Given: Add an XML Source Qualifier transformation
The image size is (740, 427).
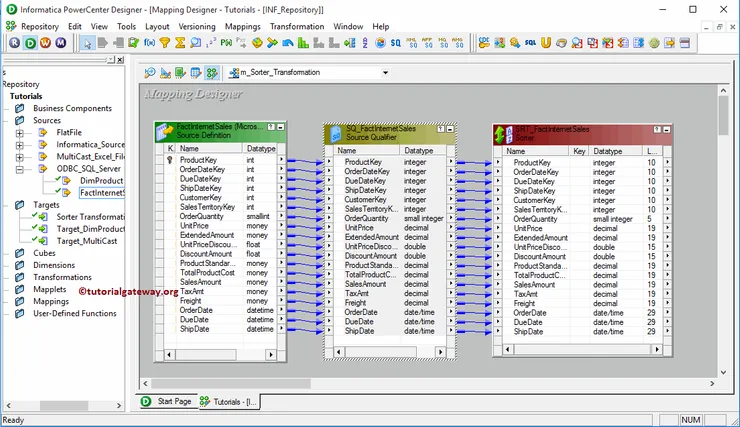Looking at the screenshot, I should [x=411, y=43].
